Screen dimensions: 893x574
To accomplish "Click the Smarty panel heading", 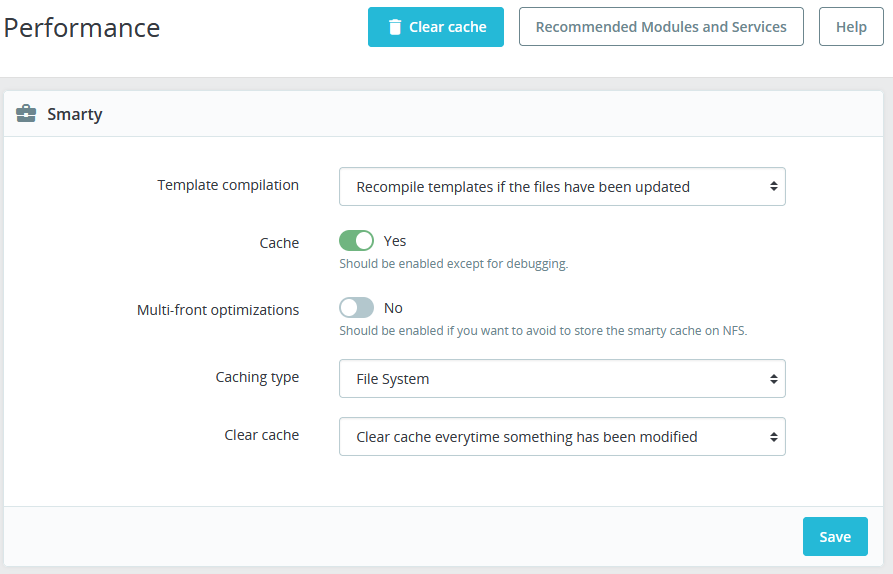I will coord(75,114).
